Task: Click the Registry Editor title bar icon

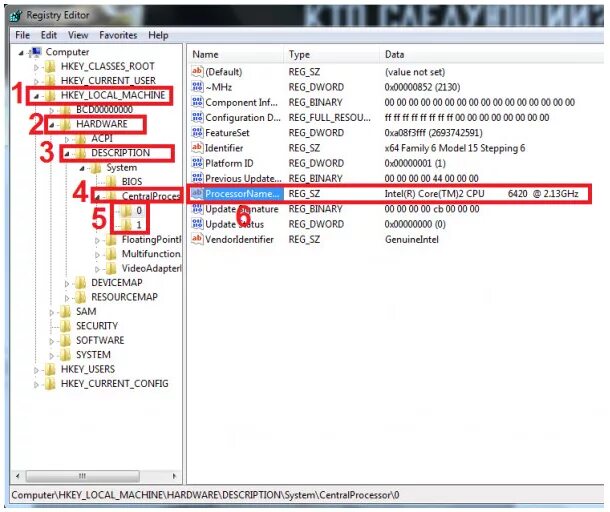Action: click(x=16, y=15)
